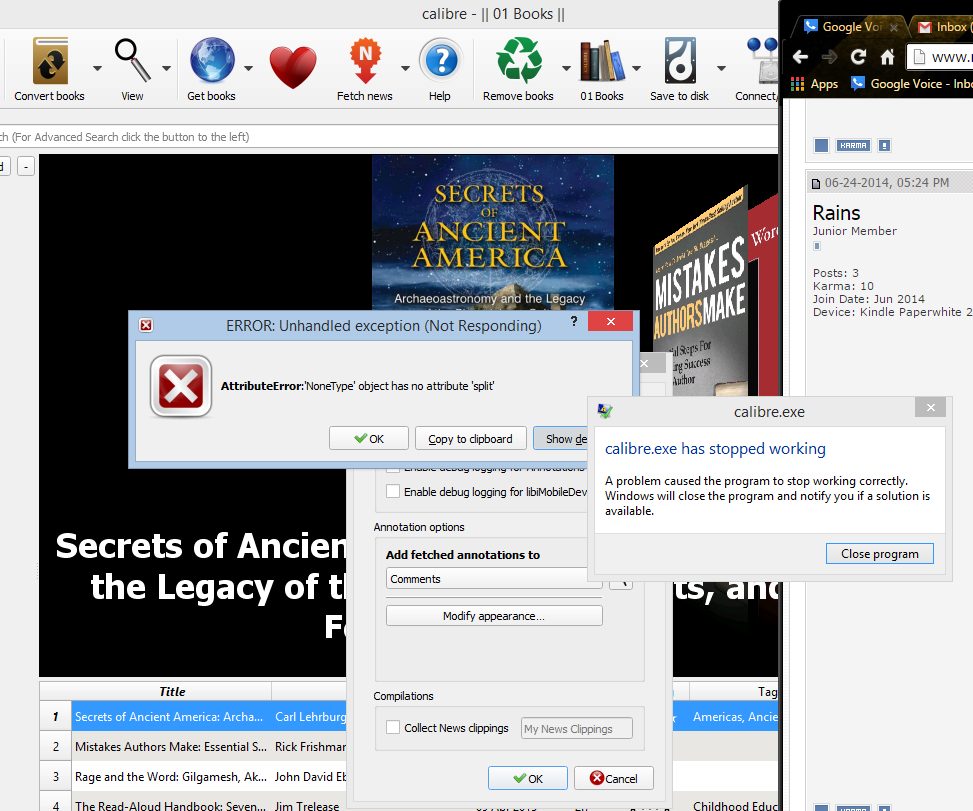The height and width of the screenshot is (811, 973).
Task: Click the 01 Books library icon
Action: [x=602, y=61]
